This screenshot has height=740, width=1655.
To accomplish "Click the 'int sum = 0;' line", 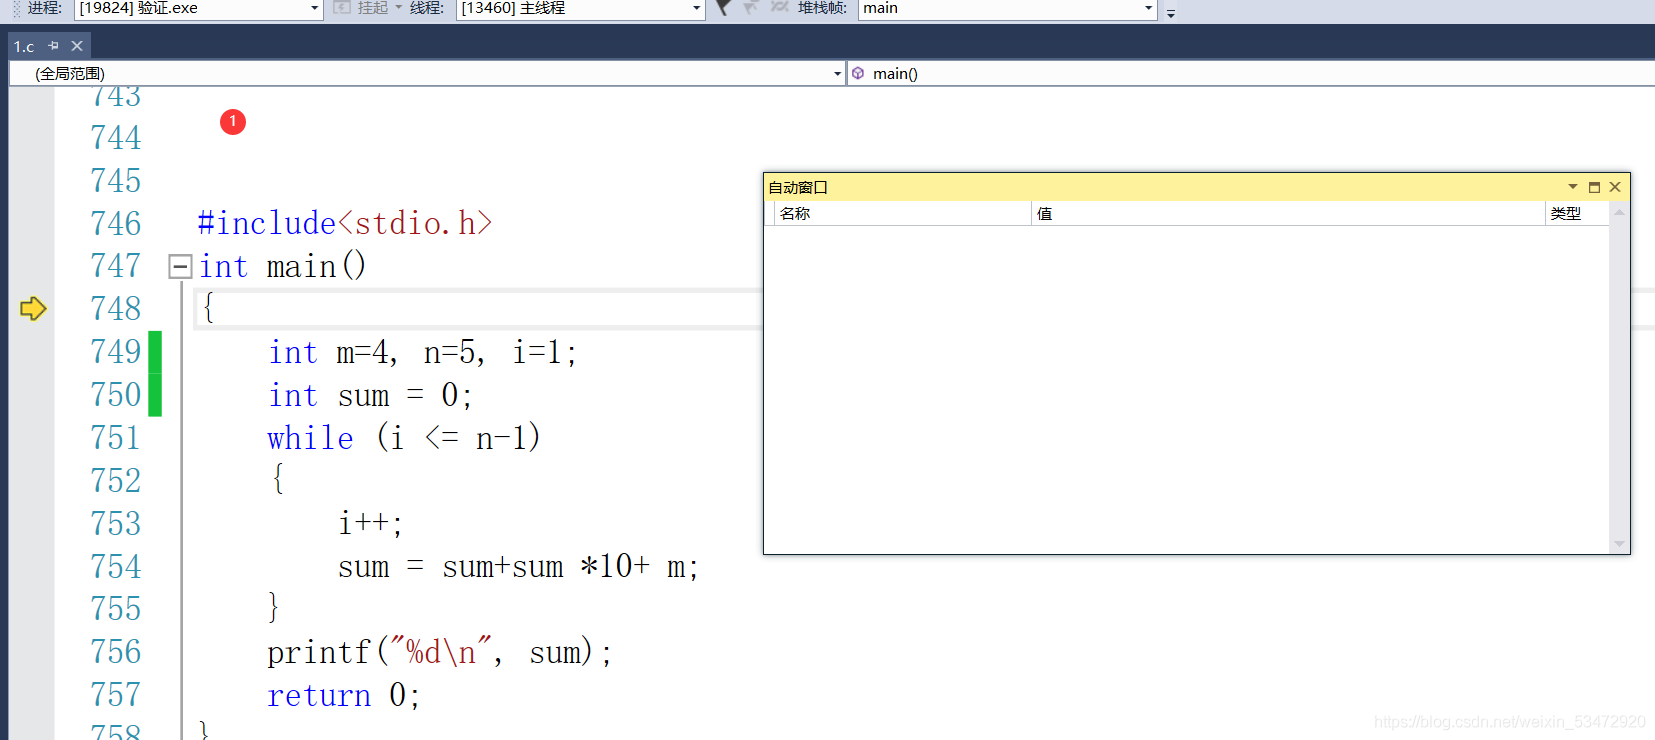I will tap(370, 395).
